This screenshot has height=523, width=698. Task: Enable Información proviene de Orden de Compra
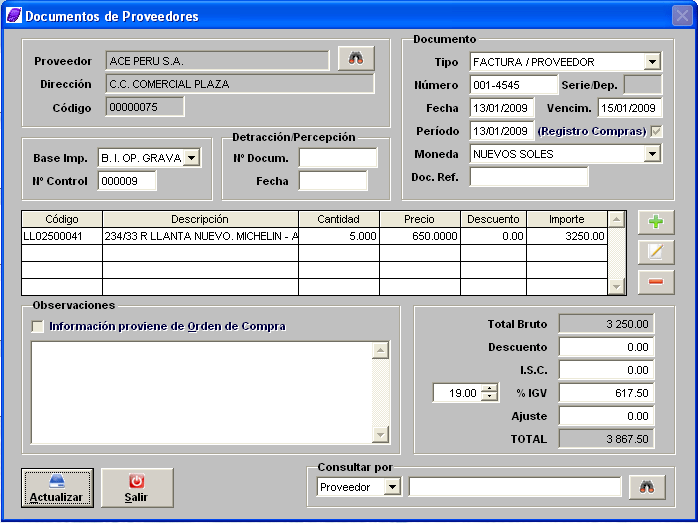point(38,327)
